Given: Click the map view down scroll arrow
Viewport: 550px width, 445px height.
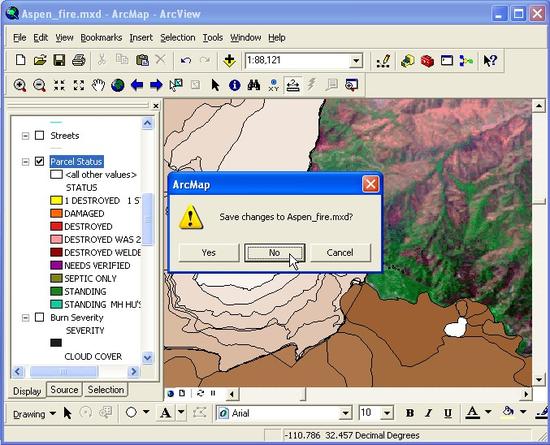Looking at the screenshot, I should tap(538, 380).
